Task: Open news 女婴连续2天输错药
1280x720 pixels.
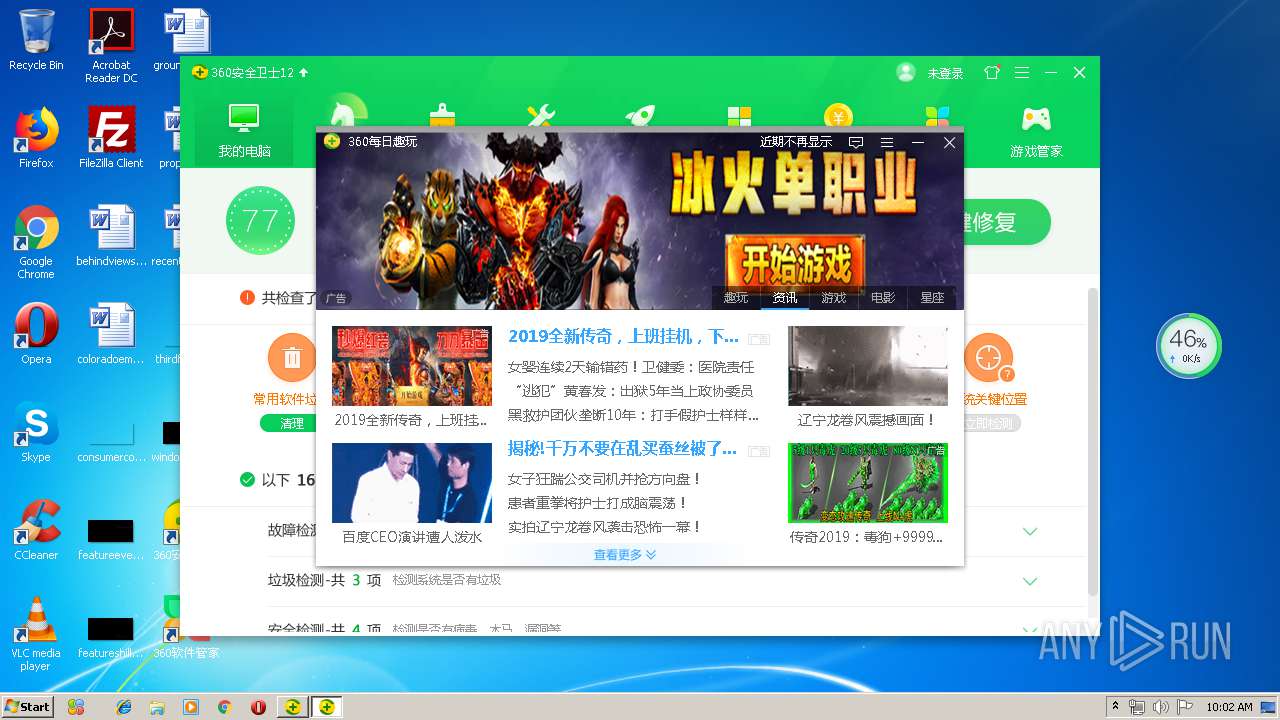Action: pos(631,367)
